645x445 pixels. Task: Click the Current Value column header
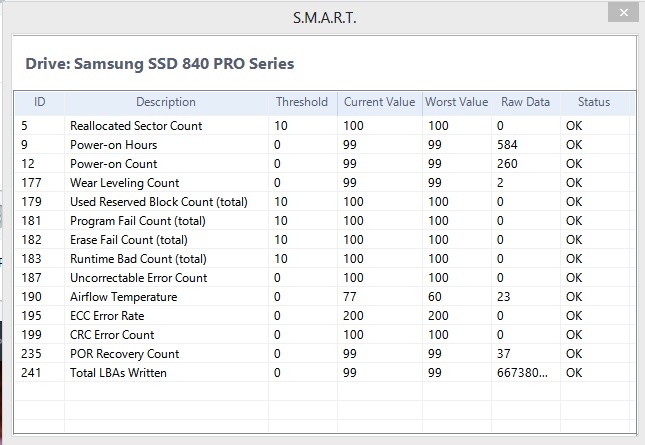[379, 102]
